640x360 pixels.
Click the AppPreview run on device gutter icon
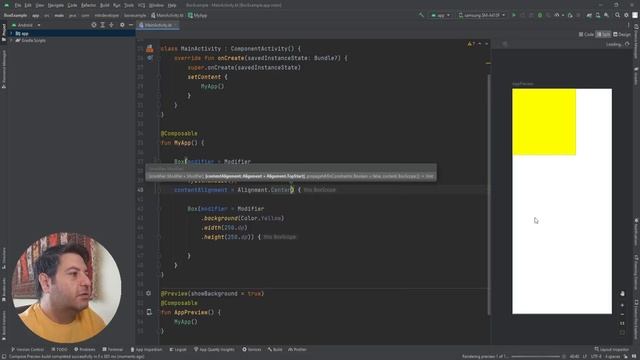[149, 312]
